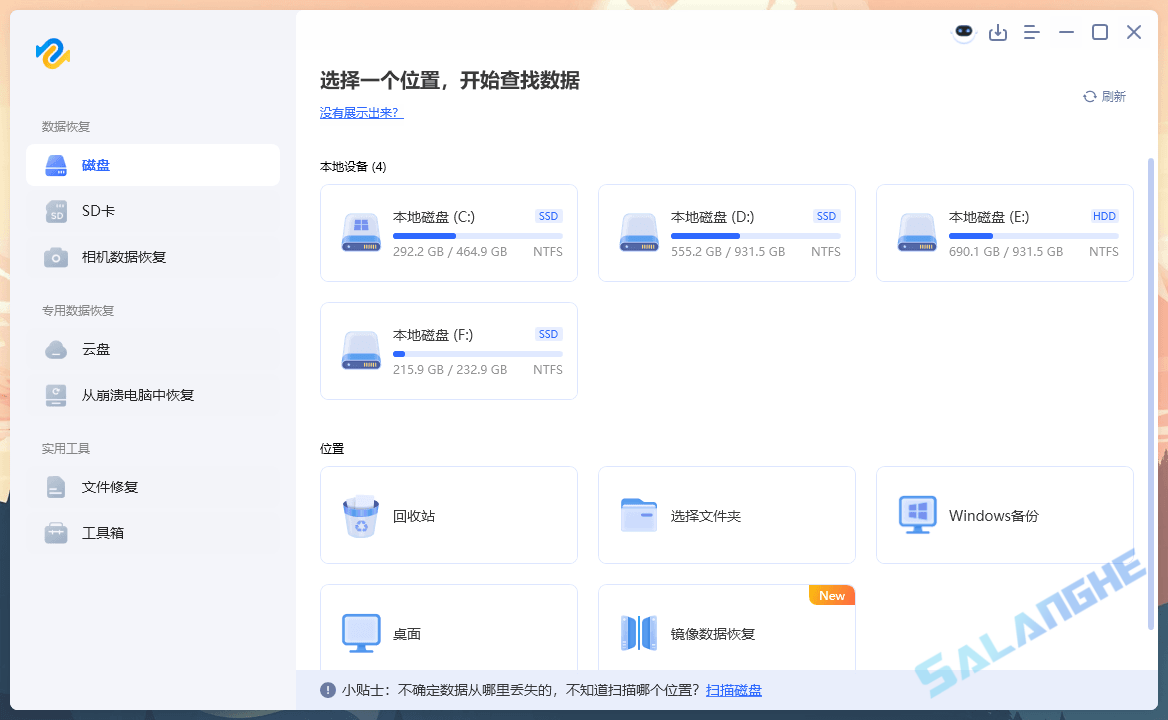Click the download icon in the title bar
Viewport: 1168px width, 720px height.
(x=998, y=32)
